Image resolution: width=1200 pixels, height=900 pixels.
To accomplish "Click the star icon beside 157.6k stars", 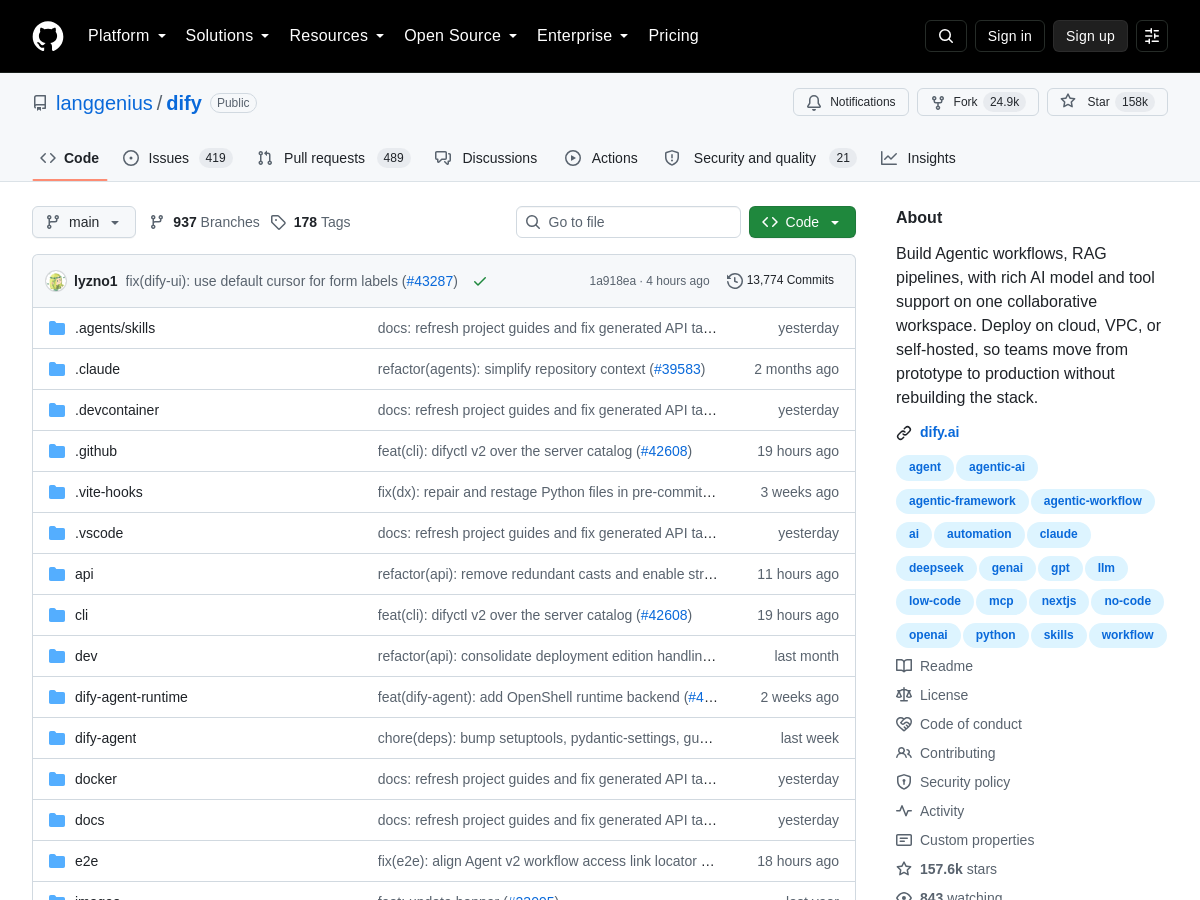I will coord(904,869).
